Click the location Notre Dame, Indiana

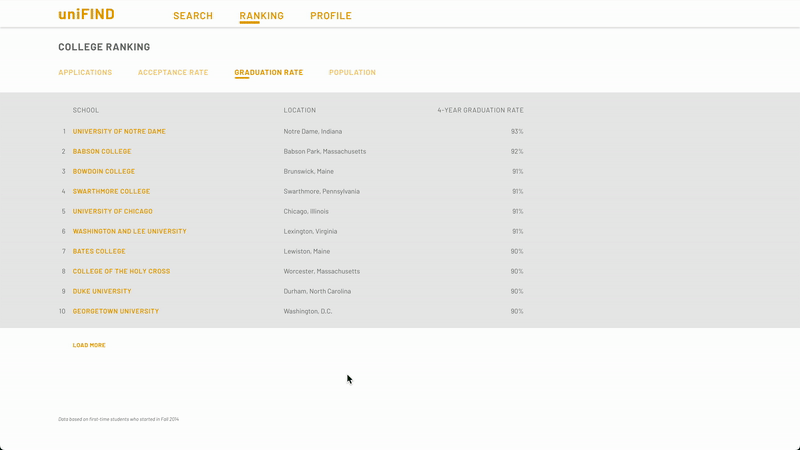[x=313, y=131]
